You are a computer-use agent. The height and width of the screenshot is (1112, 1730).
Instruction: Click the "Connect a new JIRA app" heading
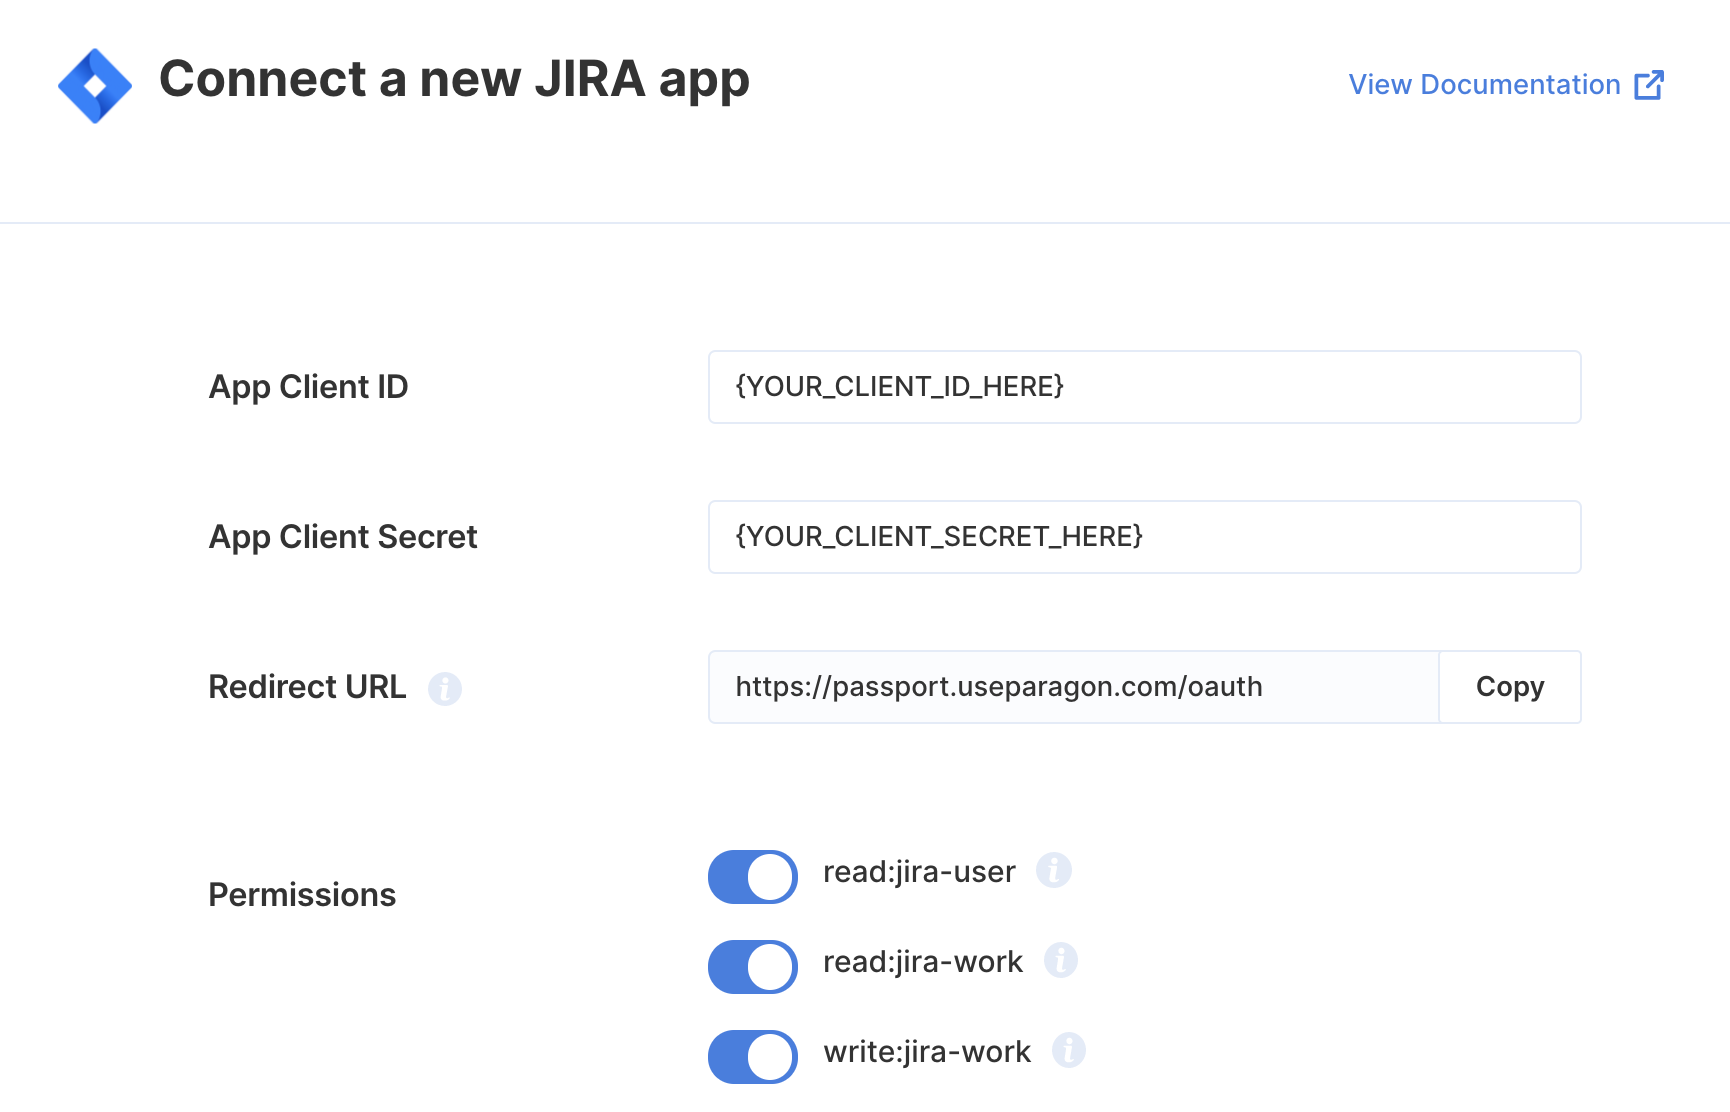[454, 80]
